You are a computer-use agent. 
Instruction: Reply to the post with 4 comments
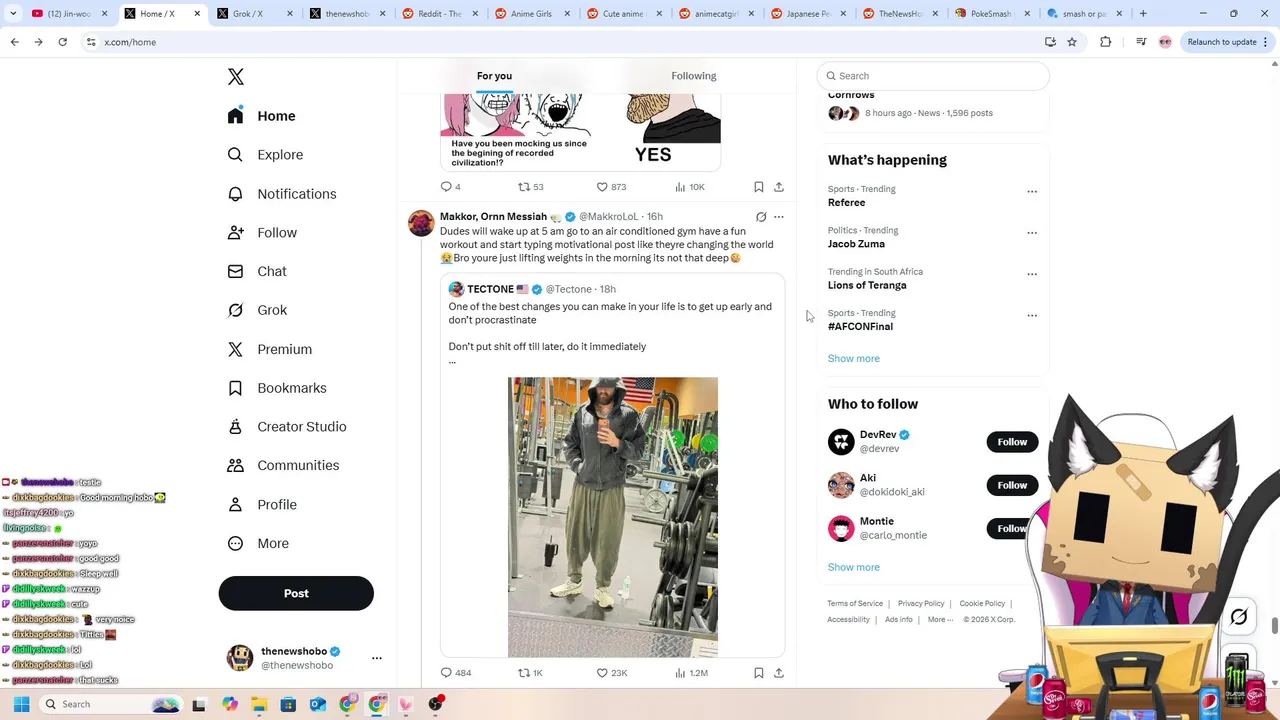(x=450, y=187)
